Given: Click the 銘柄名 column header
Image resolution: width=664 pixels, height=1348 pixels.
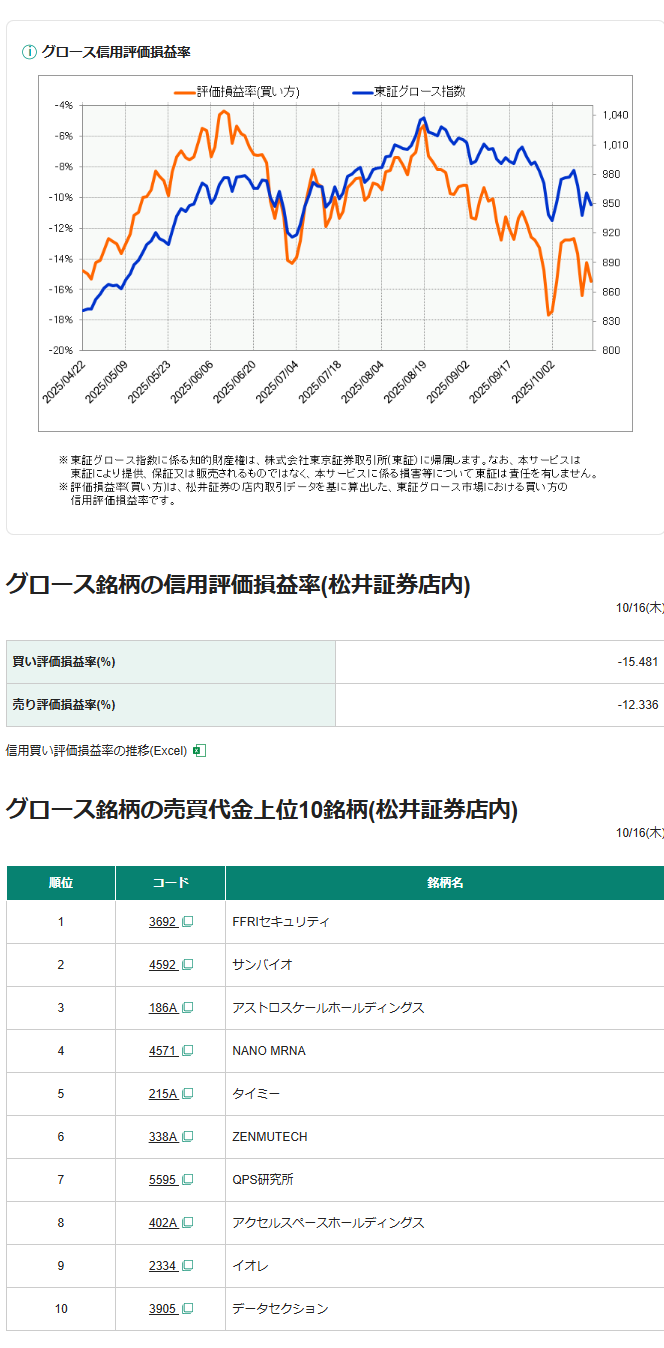Looking at the screenshot, I should click(x=444, y=883).
